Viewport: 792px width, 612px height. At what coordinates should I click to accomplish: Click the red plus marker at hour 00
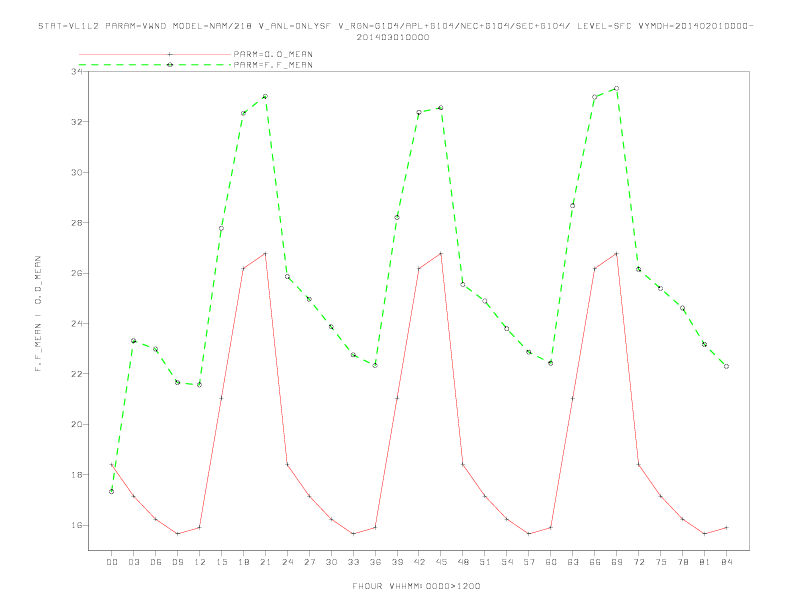click(112, 465)
